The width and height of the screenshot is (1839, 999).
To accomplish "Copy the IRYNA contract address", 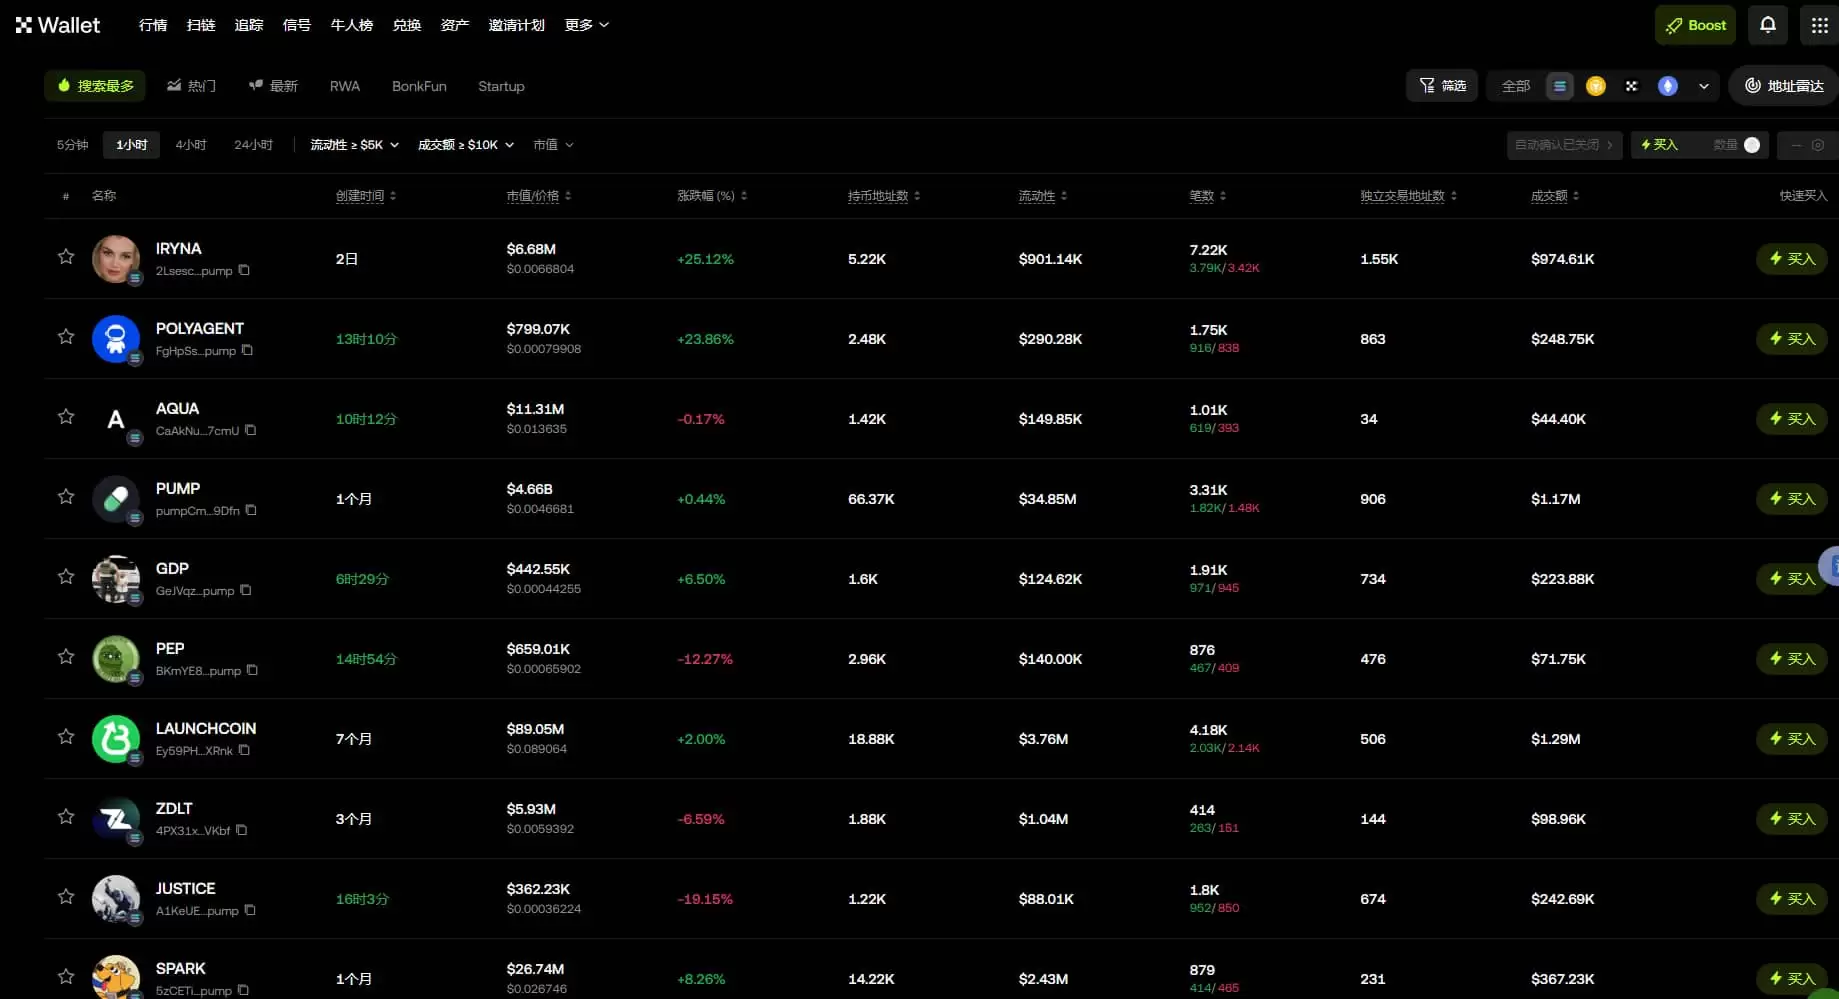I will [244, 270].
